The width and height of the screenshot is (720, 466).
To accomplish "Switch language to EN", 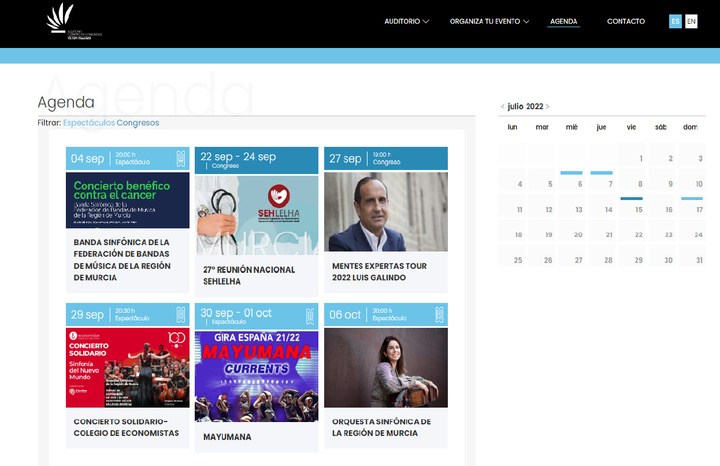I will click(x=691, y=21).
